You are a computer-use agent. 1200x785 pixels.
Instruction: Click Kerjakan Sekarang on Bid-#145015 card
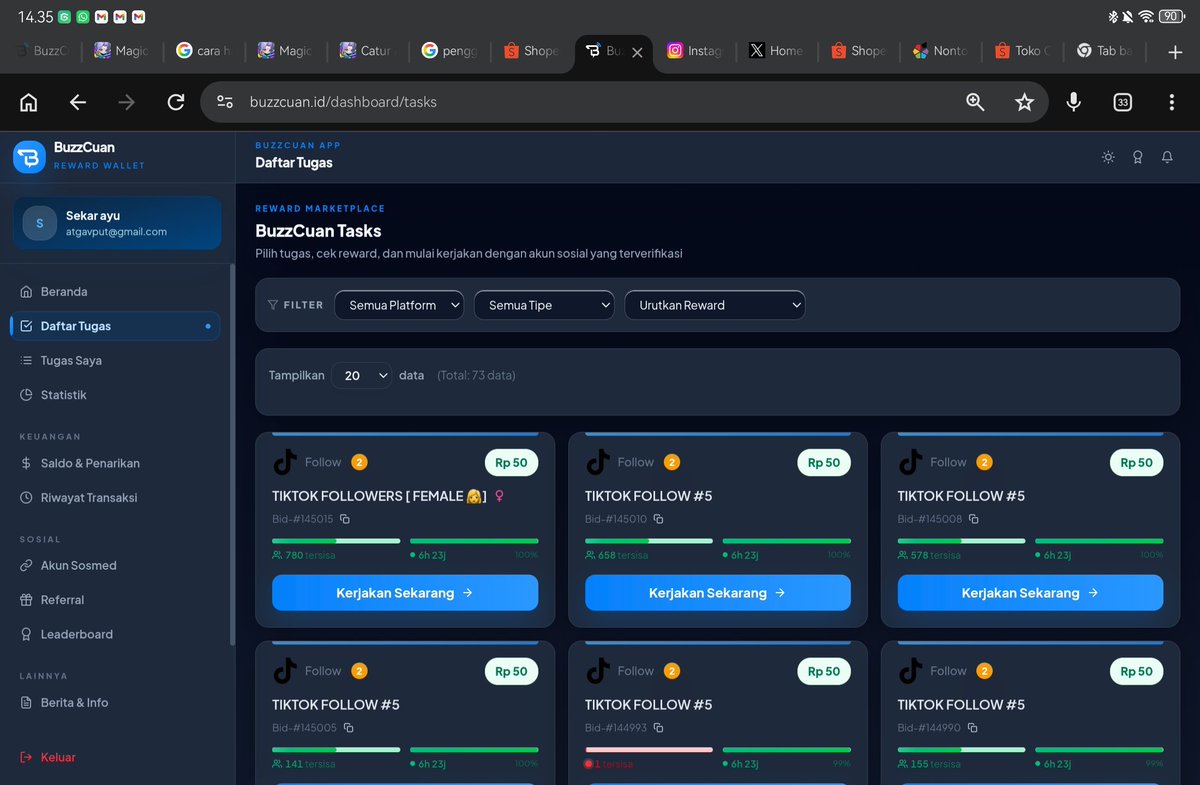tap(405, 593)
